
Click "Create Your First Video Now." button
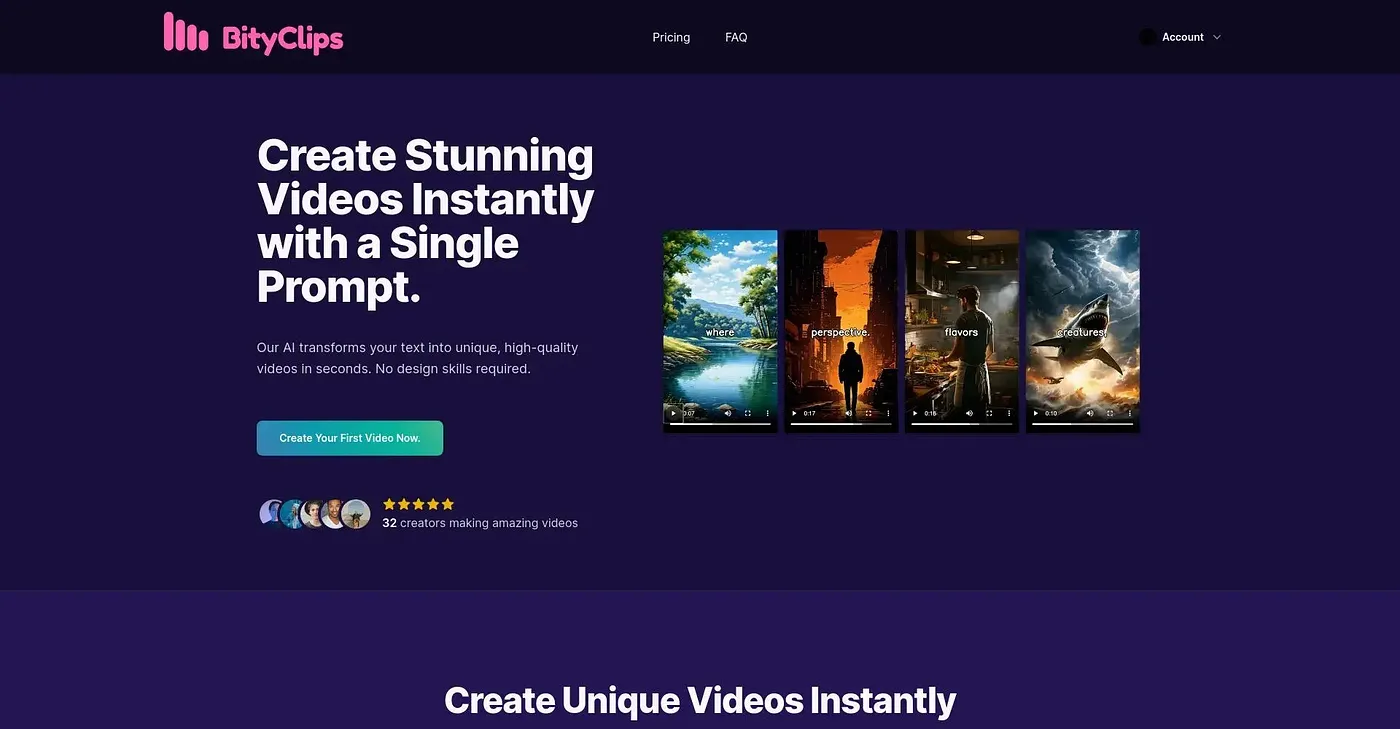350,438
